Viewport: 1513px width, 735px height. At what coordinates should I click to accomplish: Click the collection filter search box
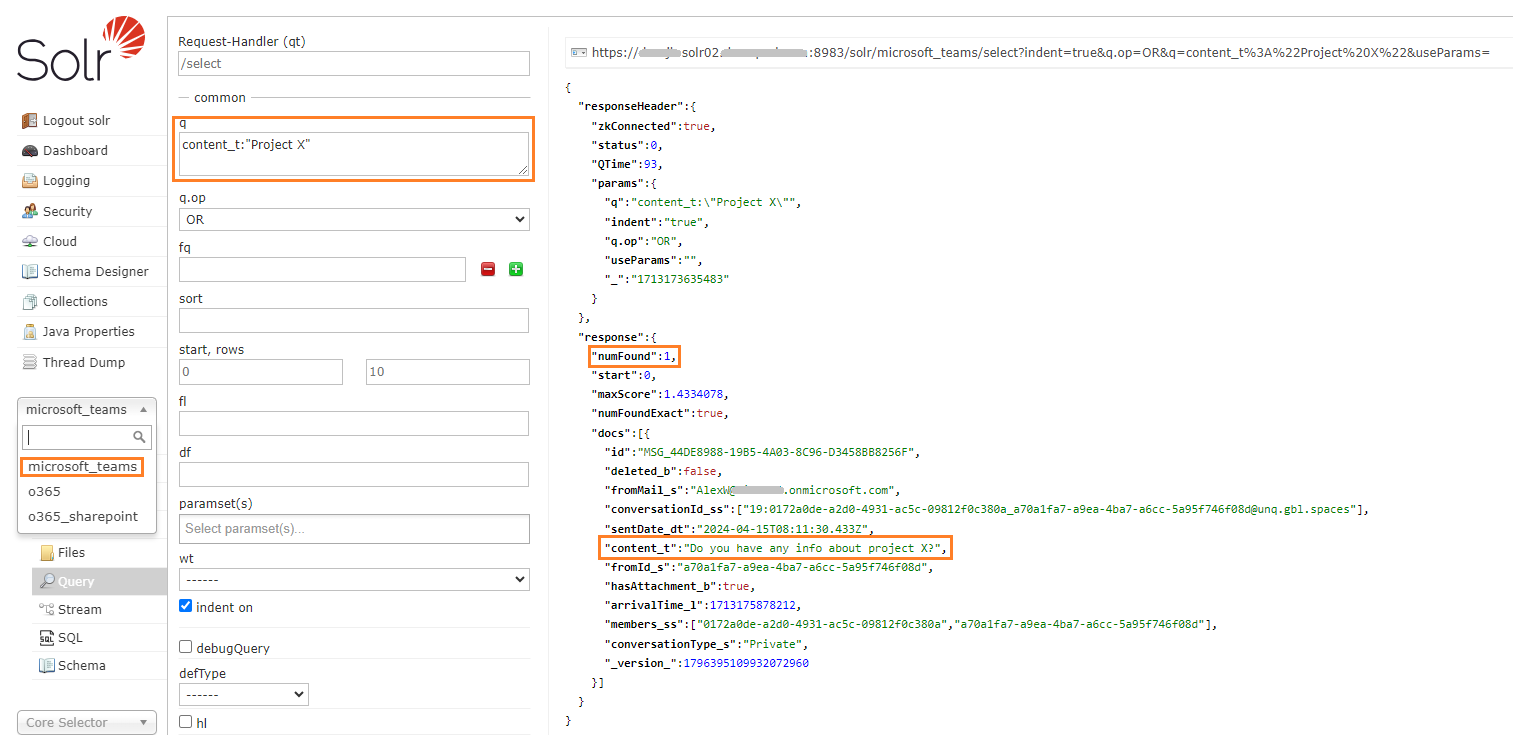click(86, 437)
